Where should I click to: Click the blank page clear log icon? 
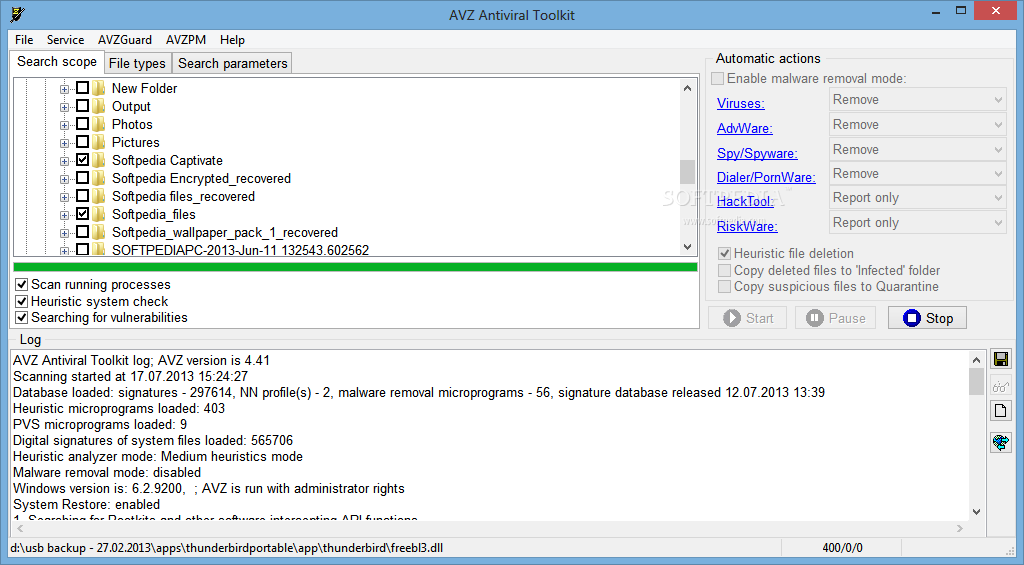pyautogui.click(x=1000, y=411)
